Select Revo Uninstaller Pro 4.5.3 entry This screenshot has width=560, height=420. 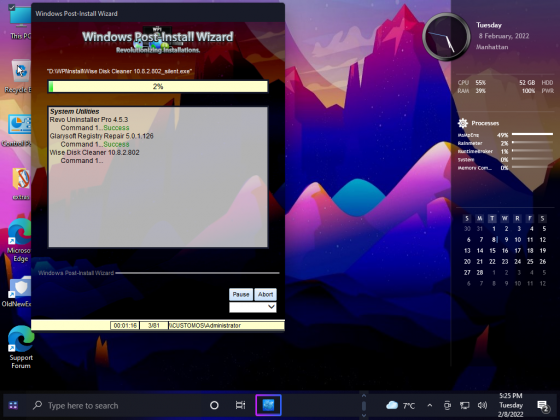(89, 120)
